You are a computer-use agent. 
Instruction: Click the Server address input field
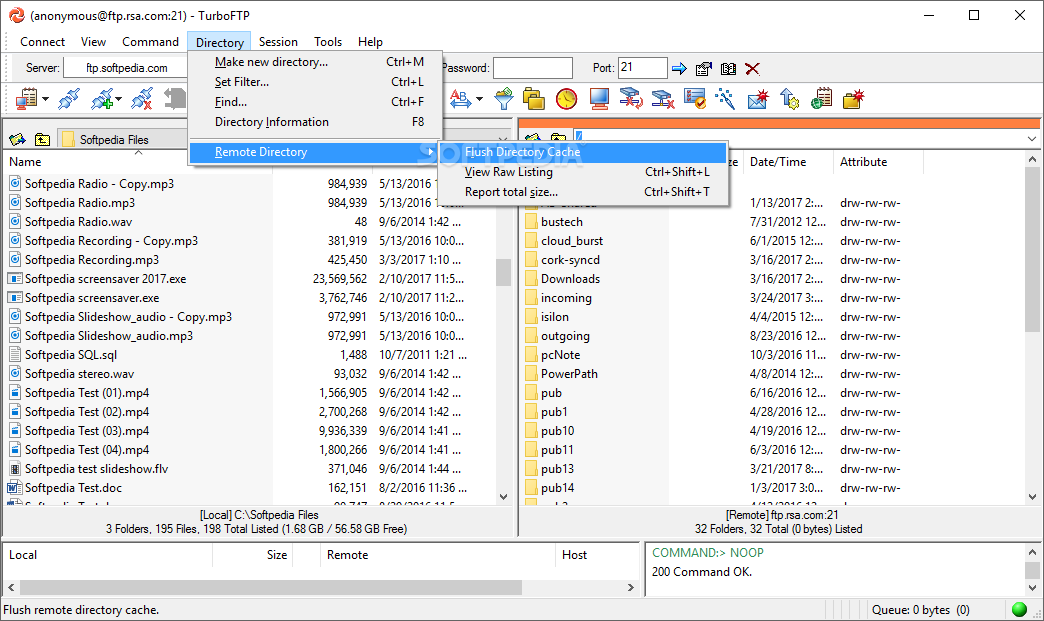point(126,68)
